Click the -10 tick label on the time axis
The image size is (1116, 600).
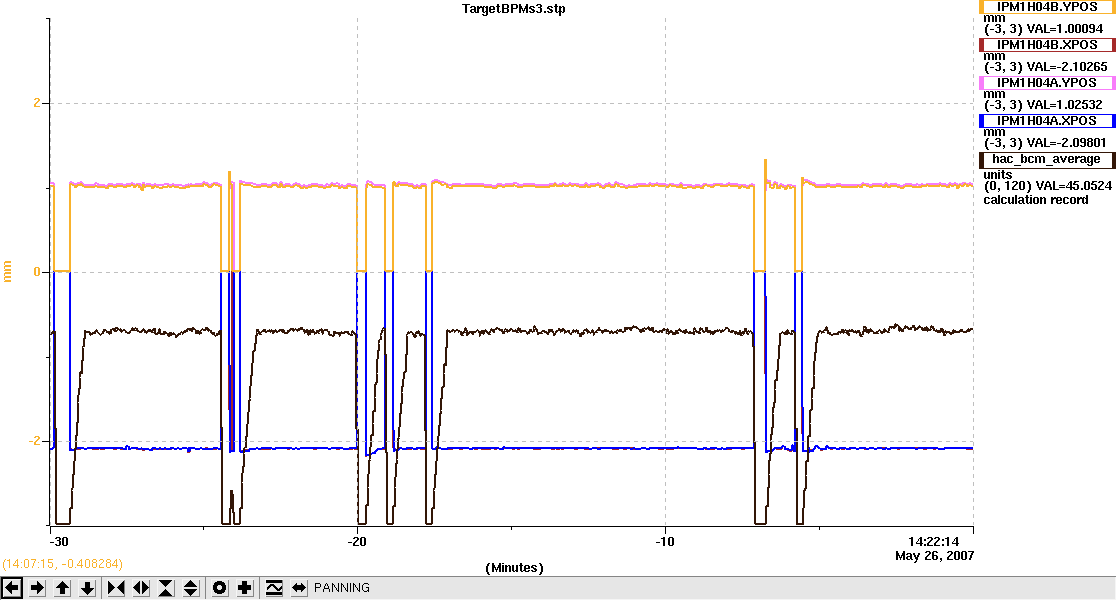click(665, 542)
